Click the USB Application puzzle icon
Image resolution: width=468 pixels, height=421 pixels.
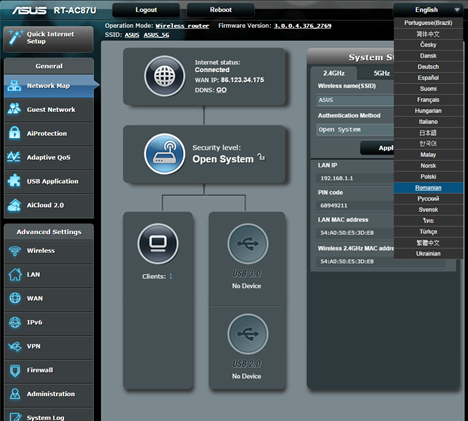click(x=14, y=181)
